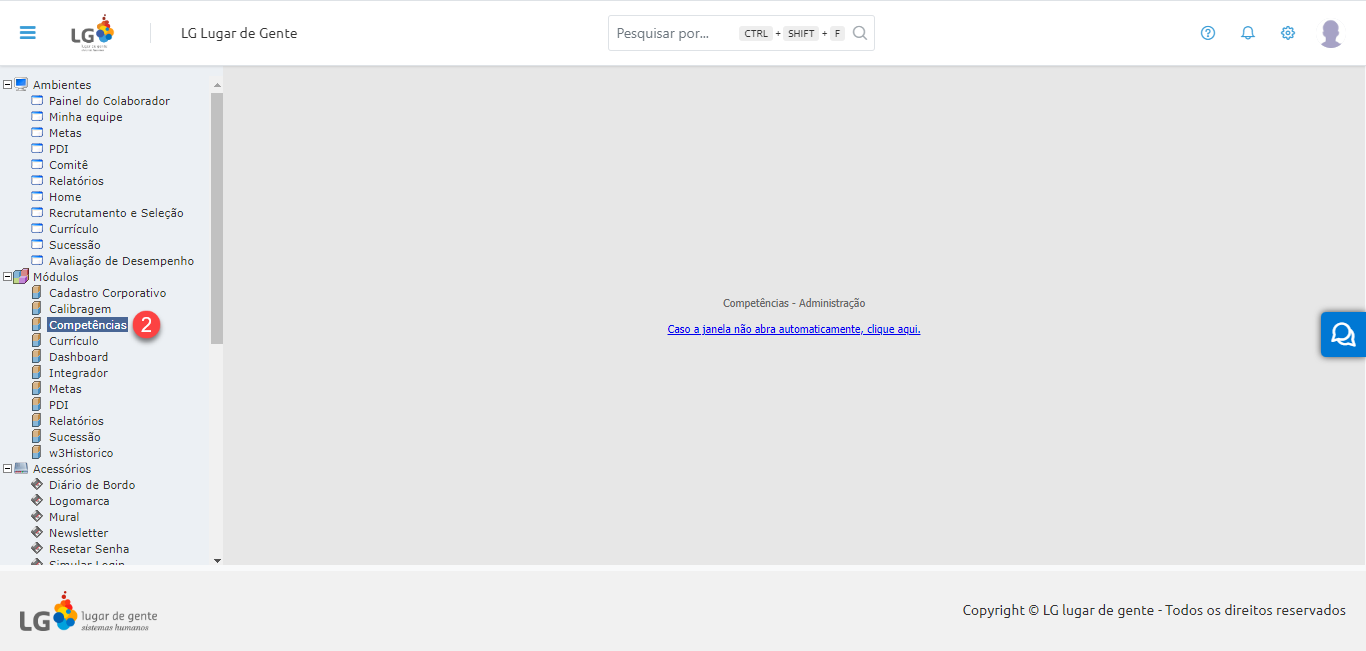Select the highlighted Competências module
Screen dimensions: 1366x651
88,325
